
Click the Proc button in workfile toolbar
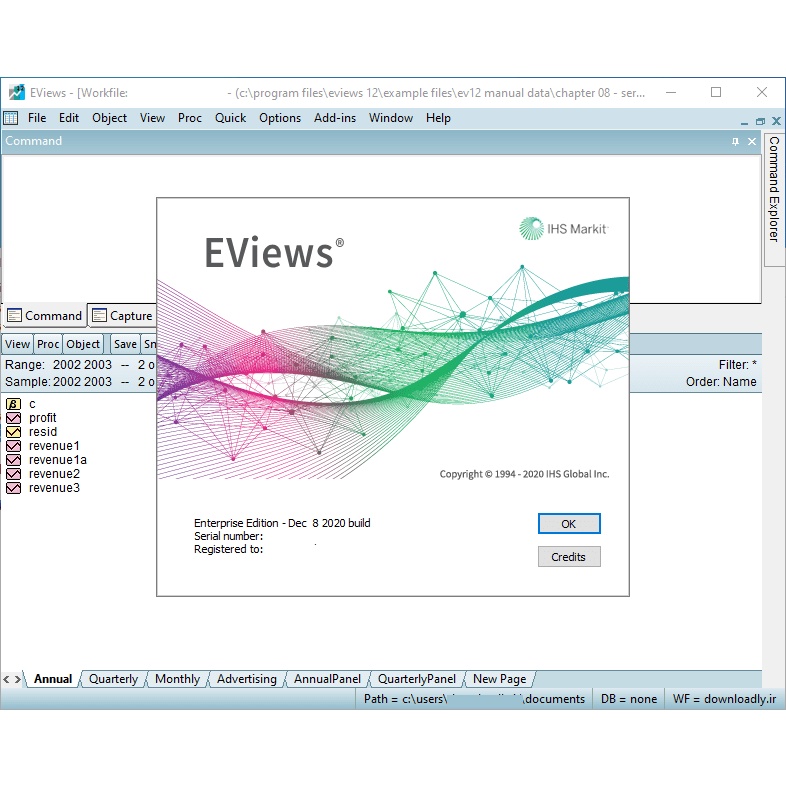[48, 344]
